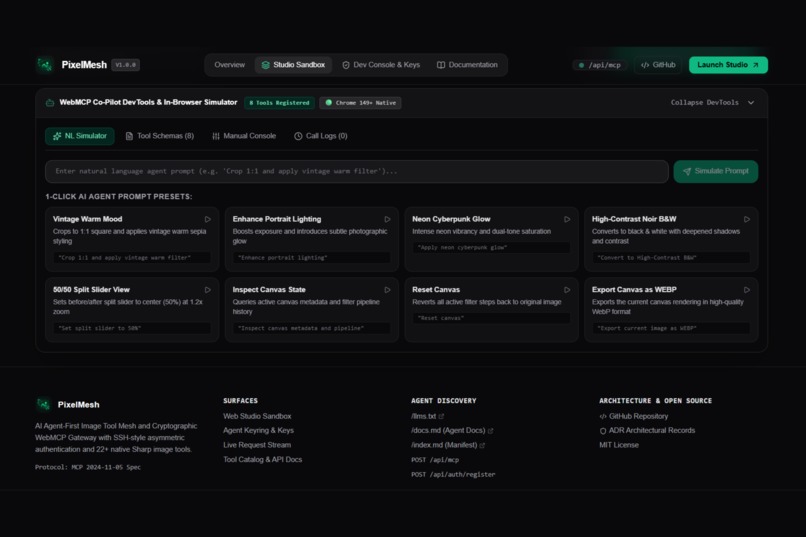Screen dimensions: 806x537
Task: Run the Reset Canvas play icon
Action: pyautogui.click(x=567, y=290)
